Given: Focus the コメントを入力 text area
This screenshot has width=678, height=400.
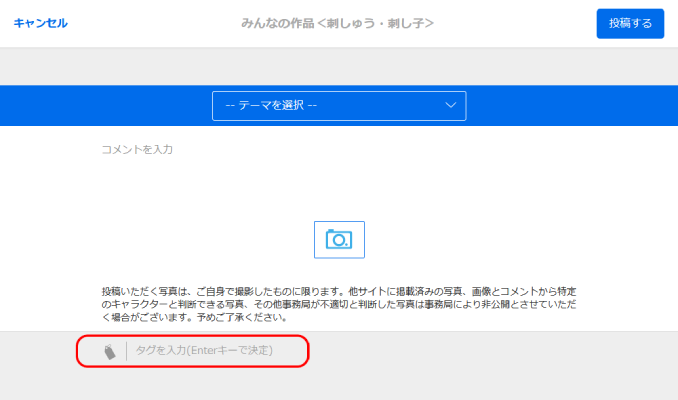Looking at the screenshot, I should click(x=339, y=173).
